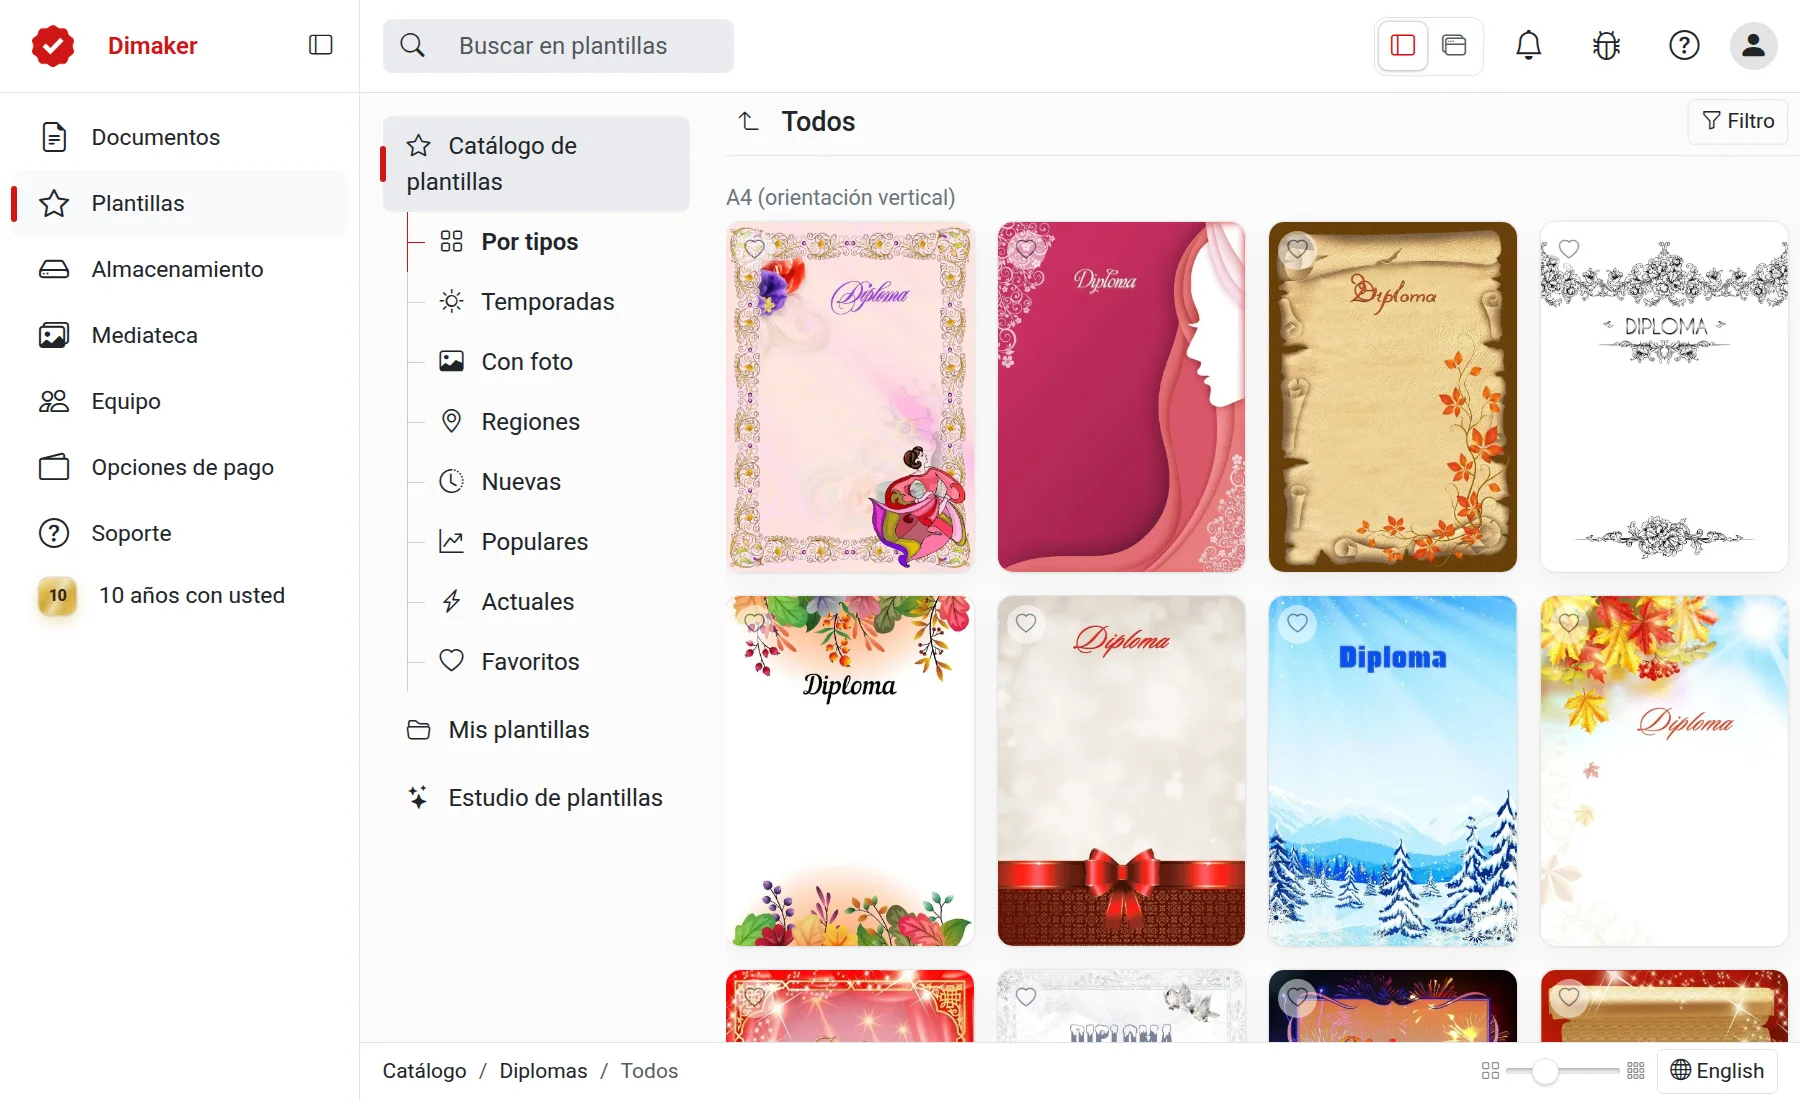
Task: Click the dense grid icon right of zoom slider
Action: tap(1636, 1071)
